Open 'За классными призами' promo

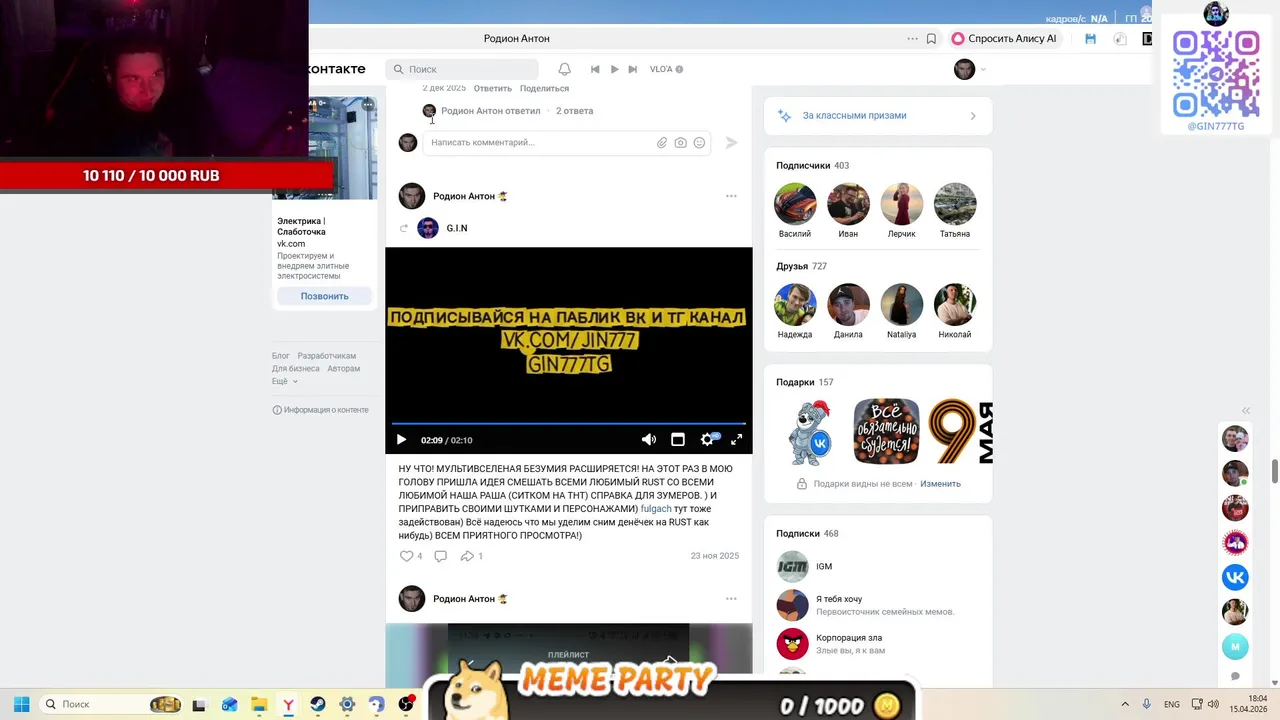pyautogui.click(x=878, y=116)
